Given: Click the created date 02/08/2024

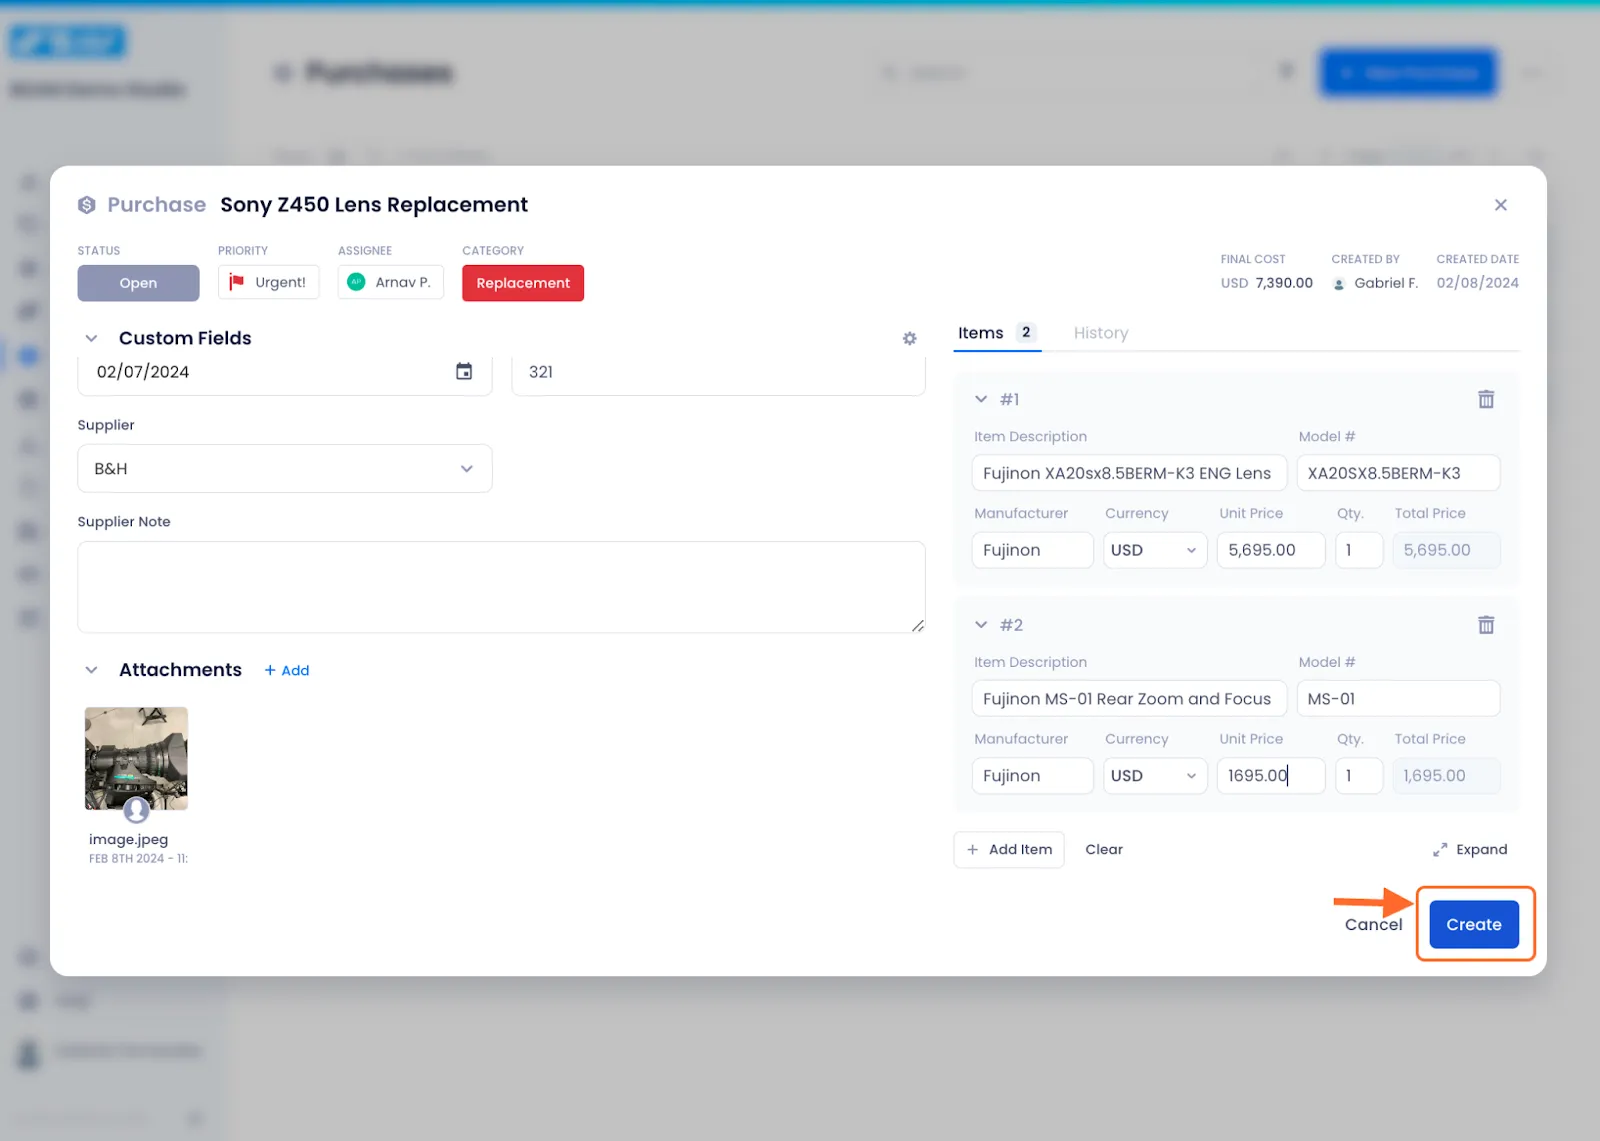Looking at the screenshot, I should [x=1477, y=283].
